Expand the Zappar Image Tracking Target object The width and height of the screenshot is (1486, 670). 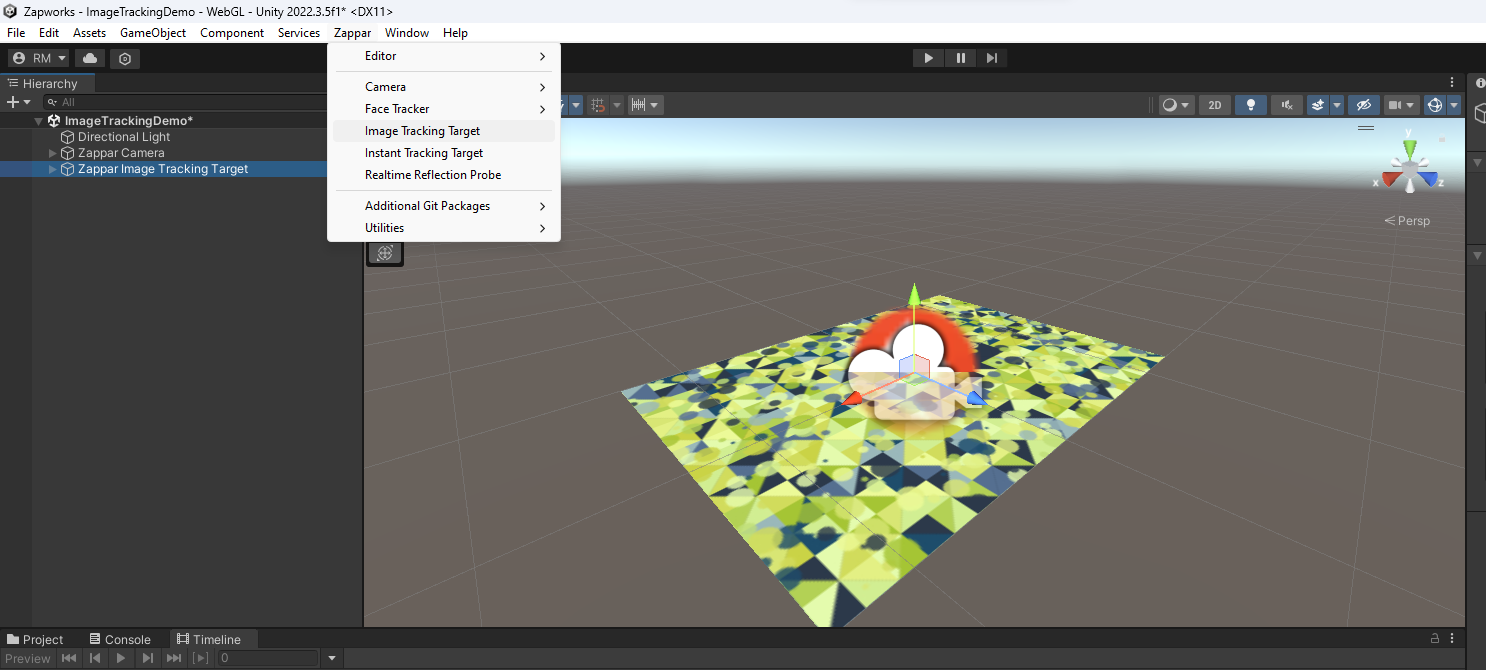pyautogui.click(x=53, y=169)
